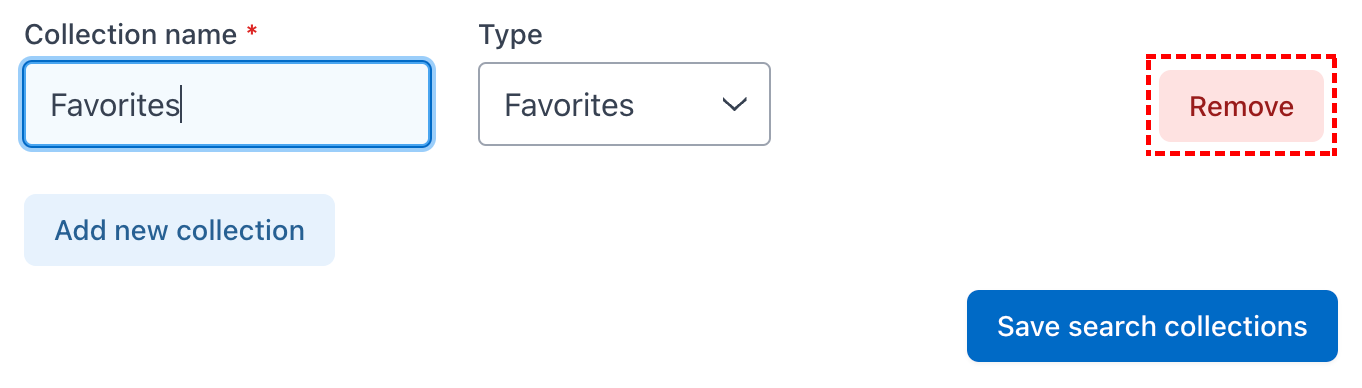
Task: Click the Remove button
Action: coord(1241,106)
